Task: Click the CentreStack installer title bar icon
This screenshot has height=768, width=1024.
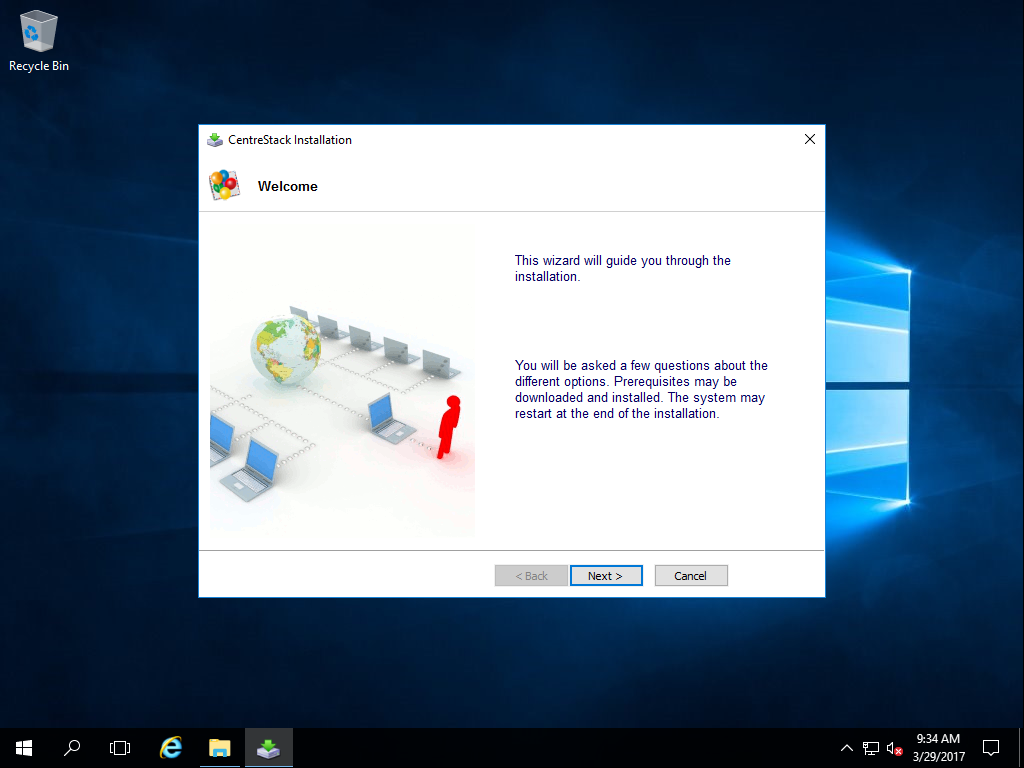Action: click(x=215, y=140)
